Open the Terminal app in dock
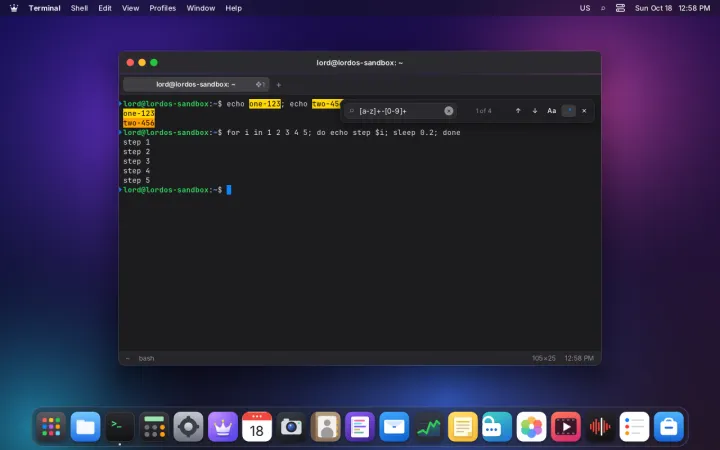Screen dimensions: 720x450 (120, 427)
